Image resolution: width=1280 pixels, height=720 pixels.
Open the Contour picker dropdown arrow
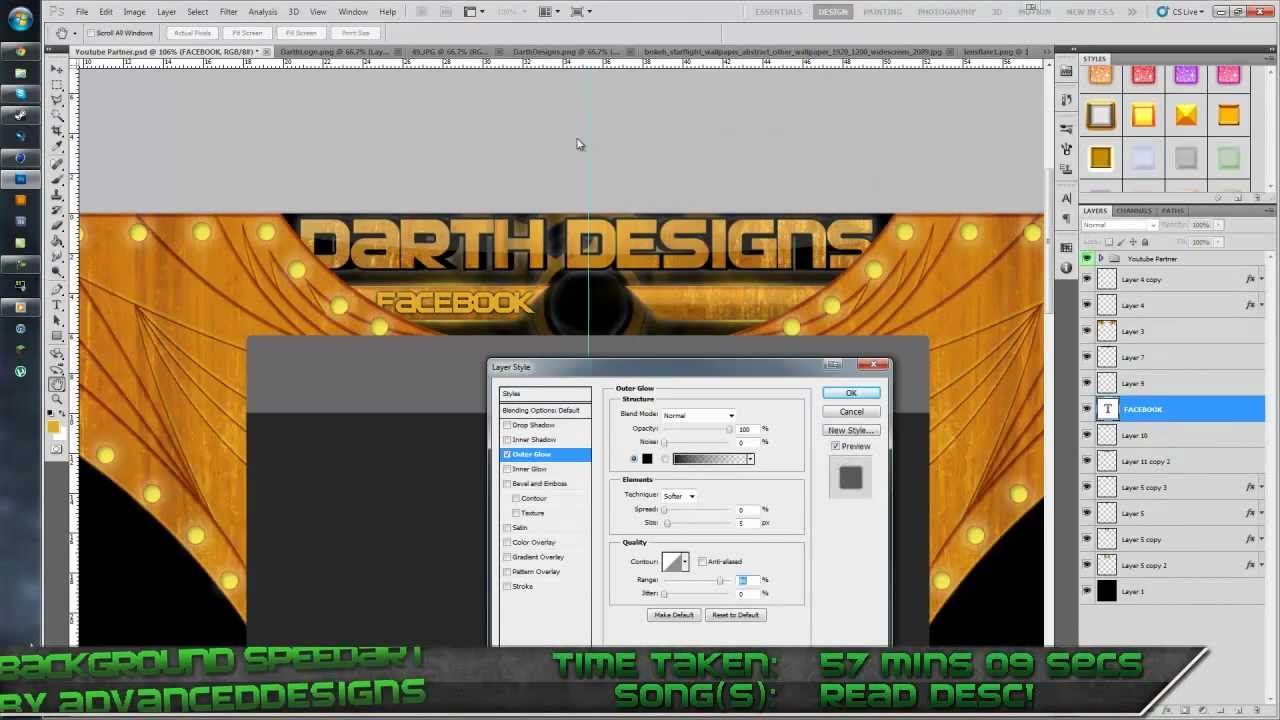tap(684, 562)
